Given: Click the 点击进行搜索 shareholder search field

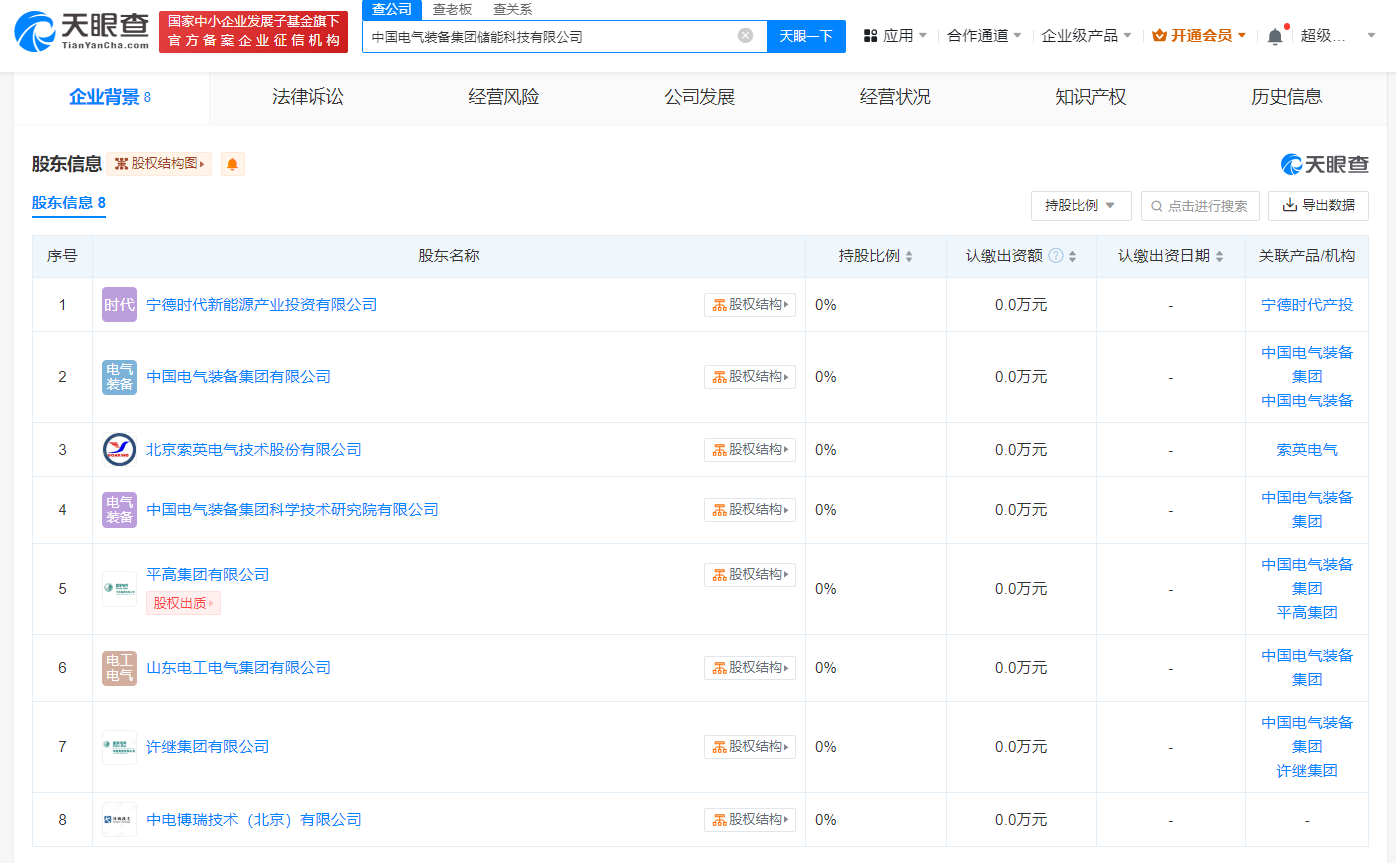Looking at the screenshot, I should pos(1200,206).
